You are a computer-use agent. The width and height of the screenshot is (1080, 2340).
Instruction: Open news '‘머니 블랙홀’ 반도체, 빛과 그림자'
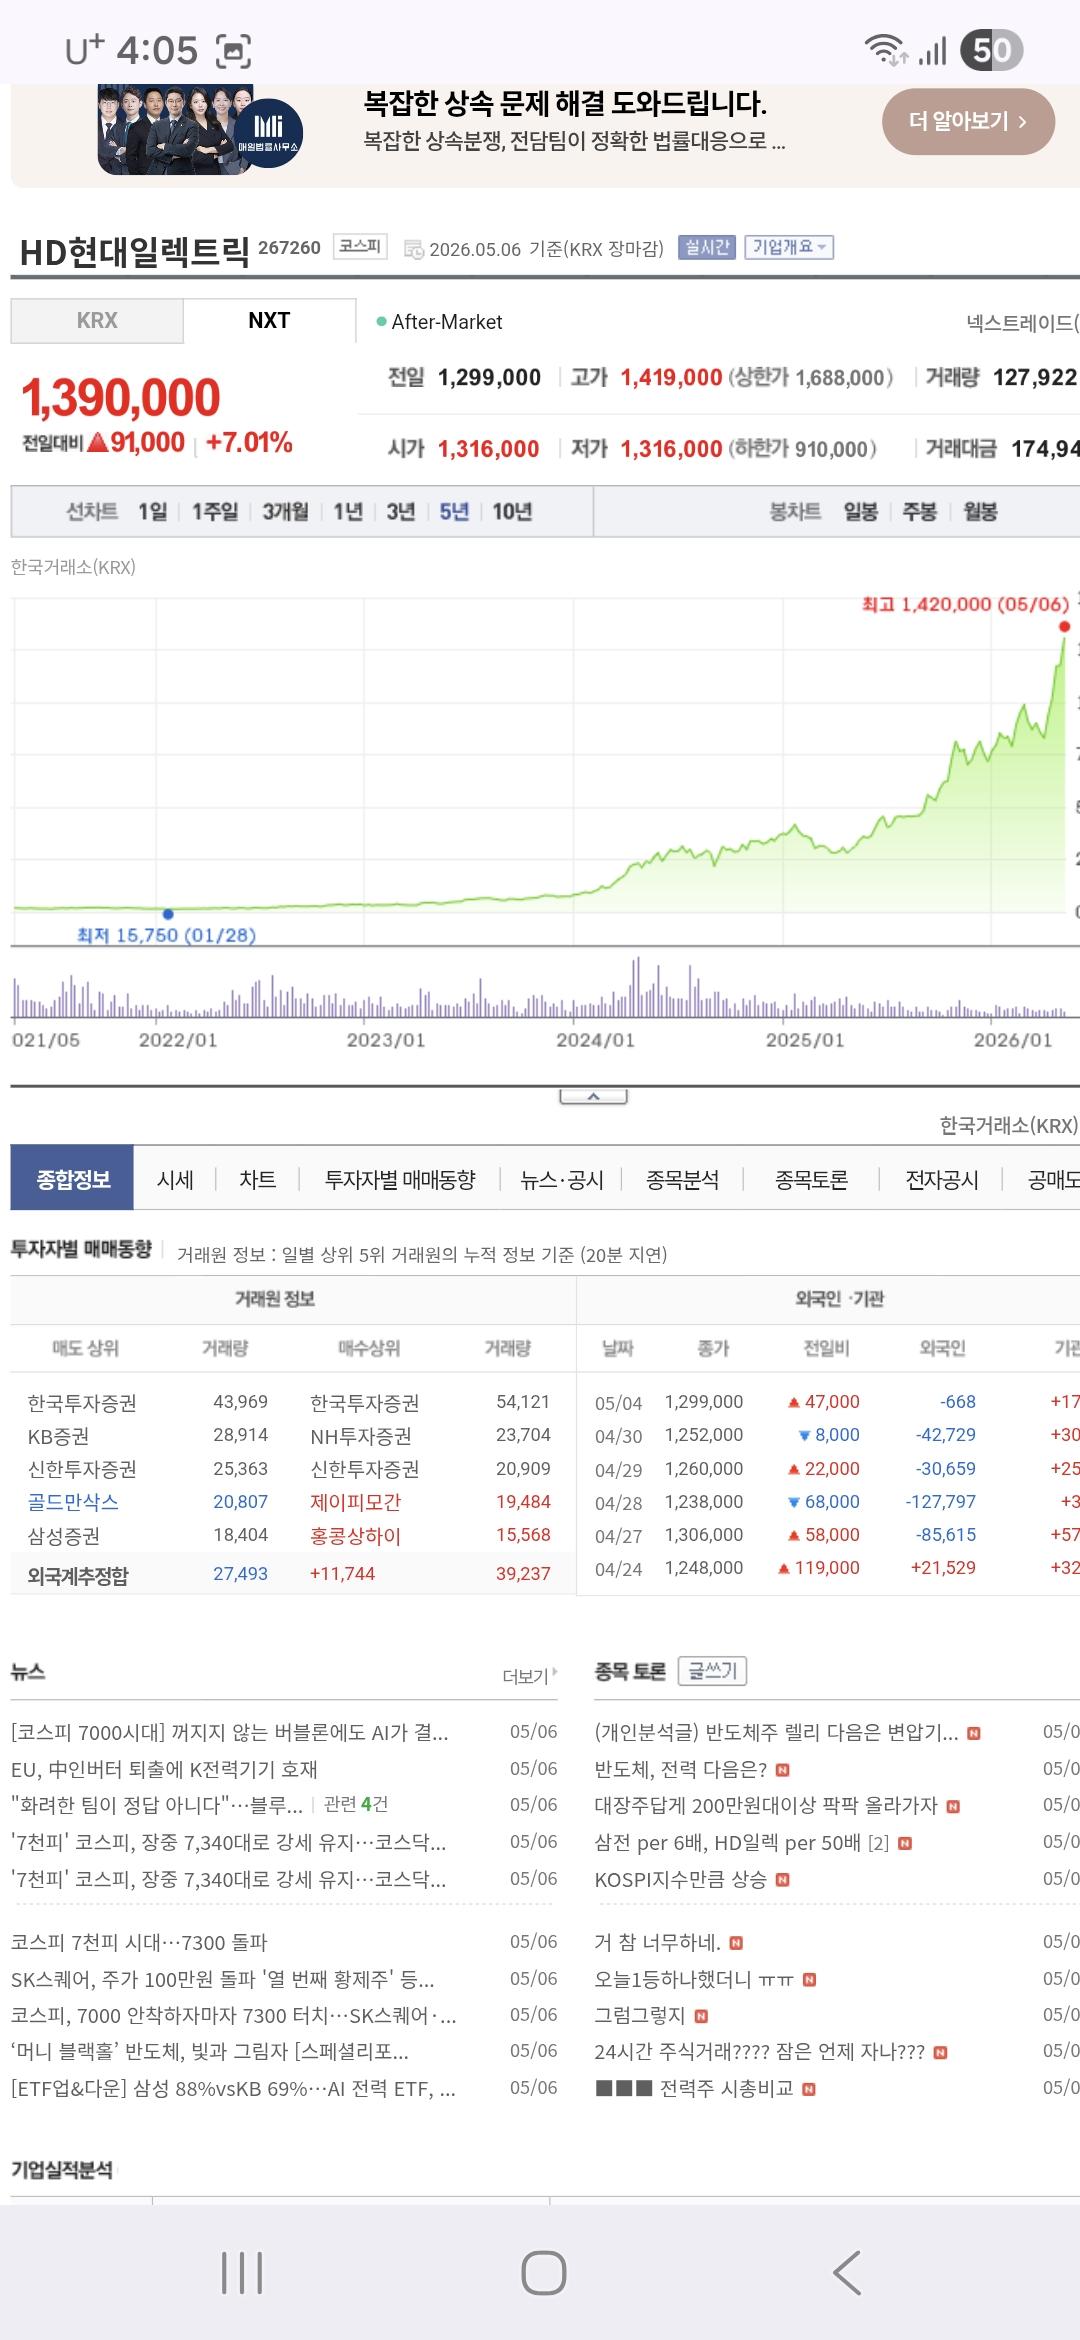(209, 2052)
